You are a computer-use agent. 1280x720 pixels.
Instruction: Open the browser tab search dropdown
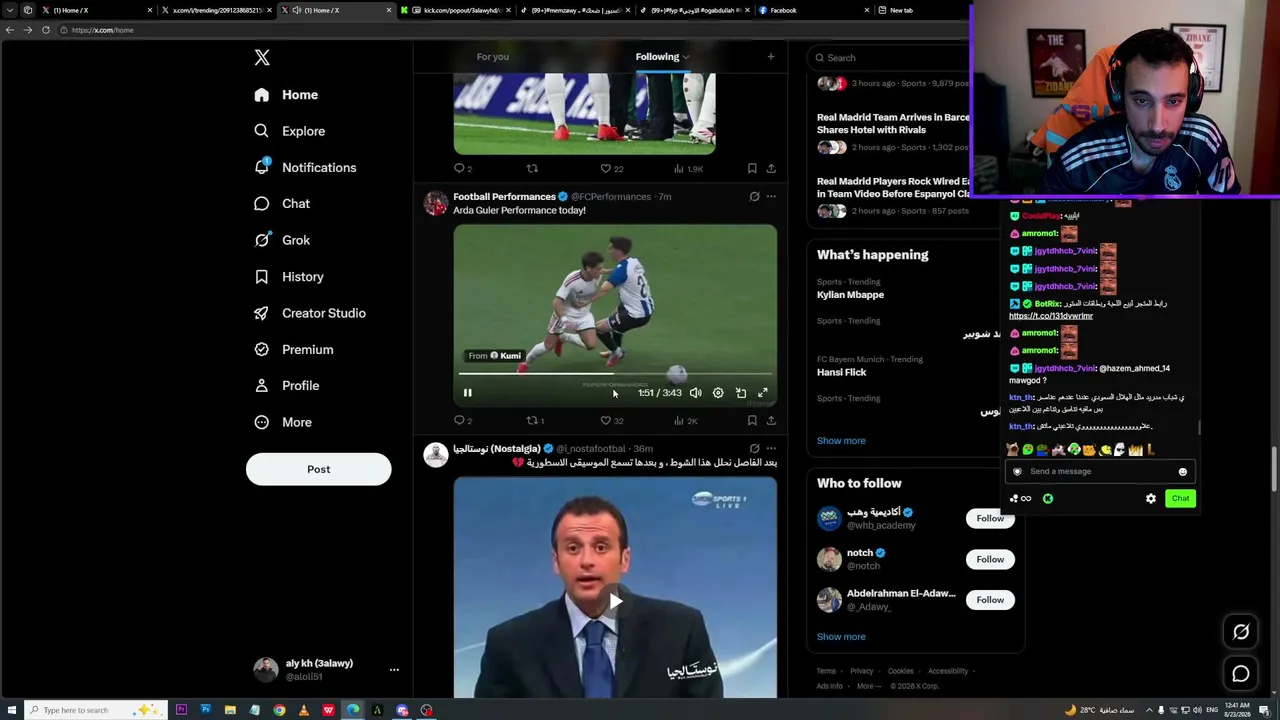[x=10, y=10]
